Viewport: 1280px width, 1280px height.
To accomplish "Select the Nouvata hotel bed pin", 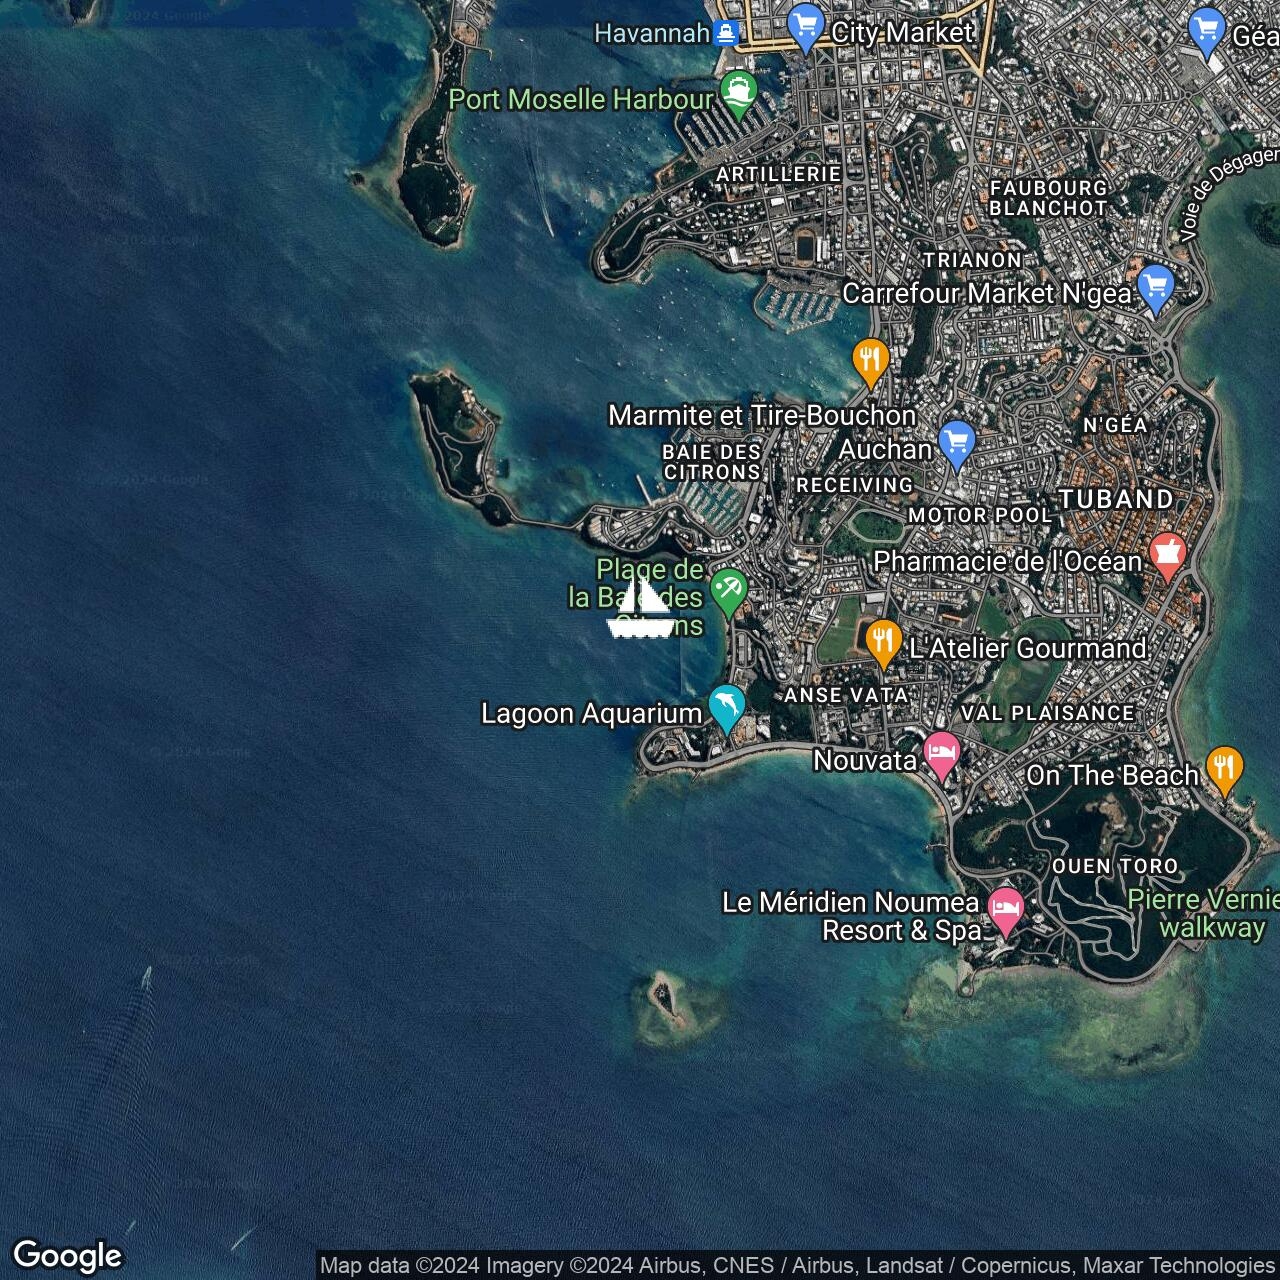I will pos(941,754).
